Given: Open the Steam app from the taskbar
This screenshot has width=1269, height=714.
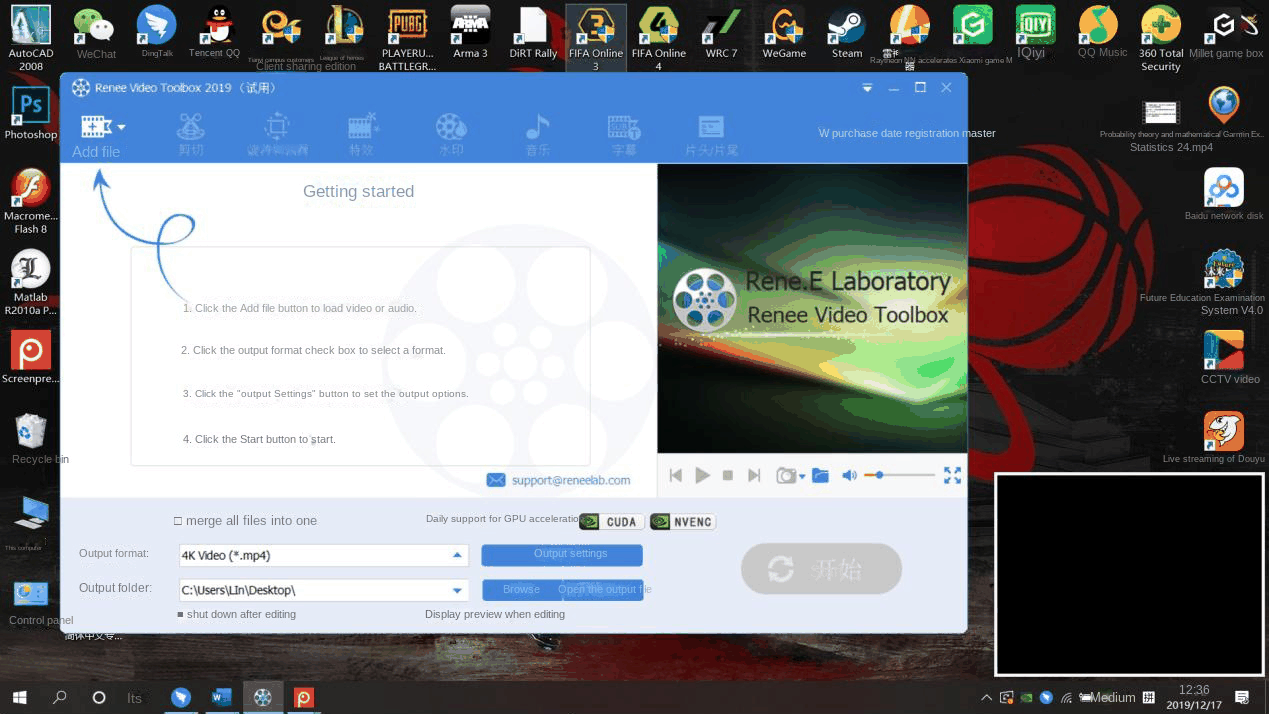Looking at the screenshot, I should tap(846, 28).
